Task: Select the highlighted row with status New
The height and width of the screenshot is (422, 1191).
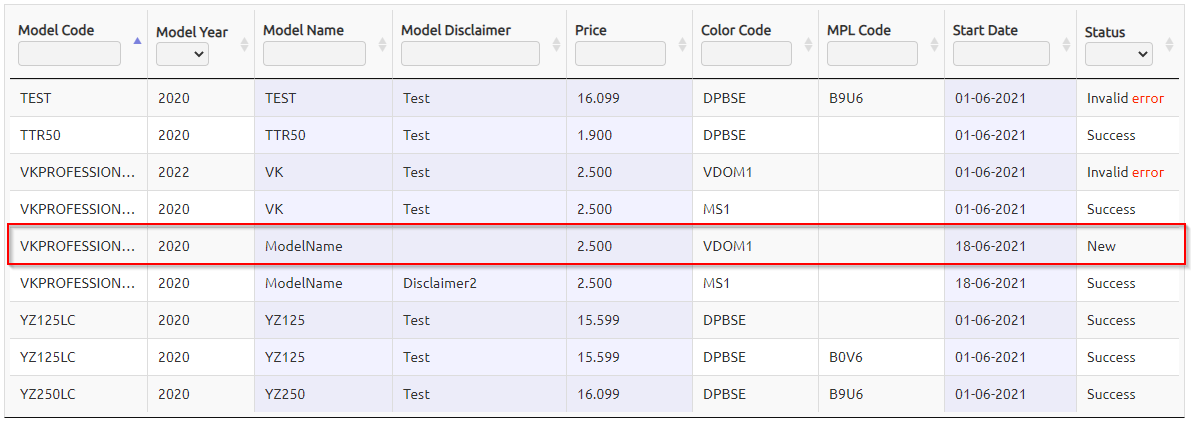Action: (x=596, y=246)
